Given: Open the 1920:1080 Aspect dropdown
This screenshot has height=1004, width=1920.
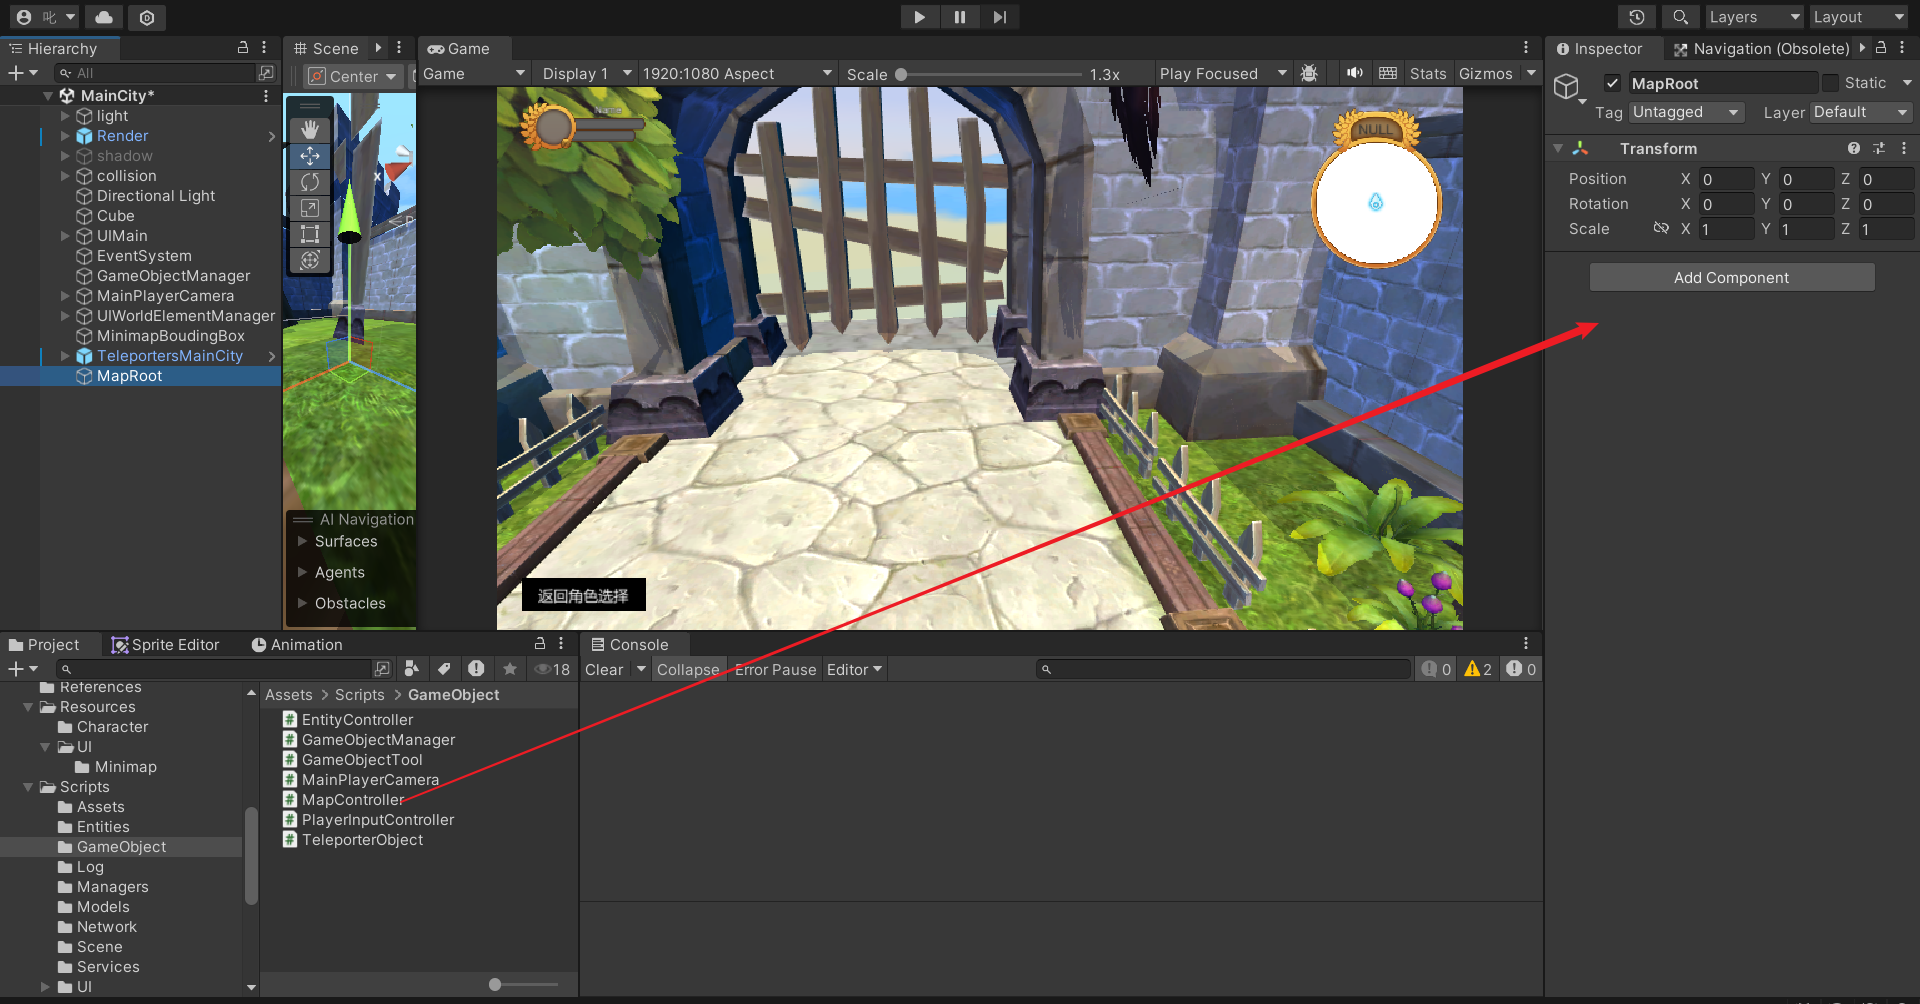Looking at the screenshot, I should pos(736,74).
